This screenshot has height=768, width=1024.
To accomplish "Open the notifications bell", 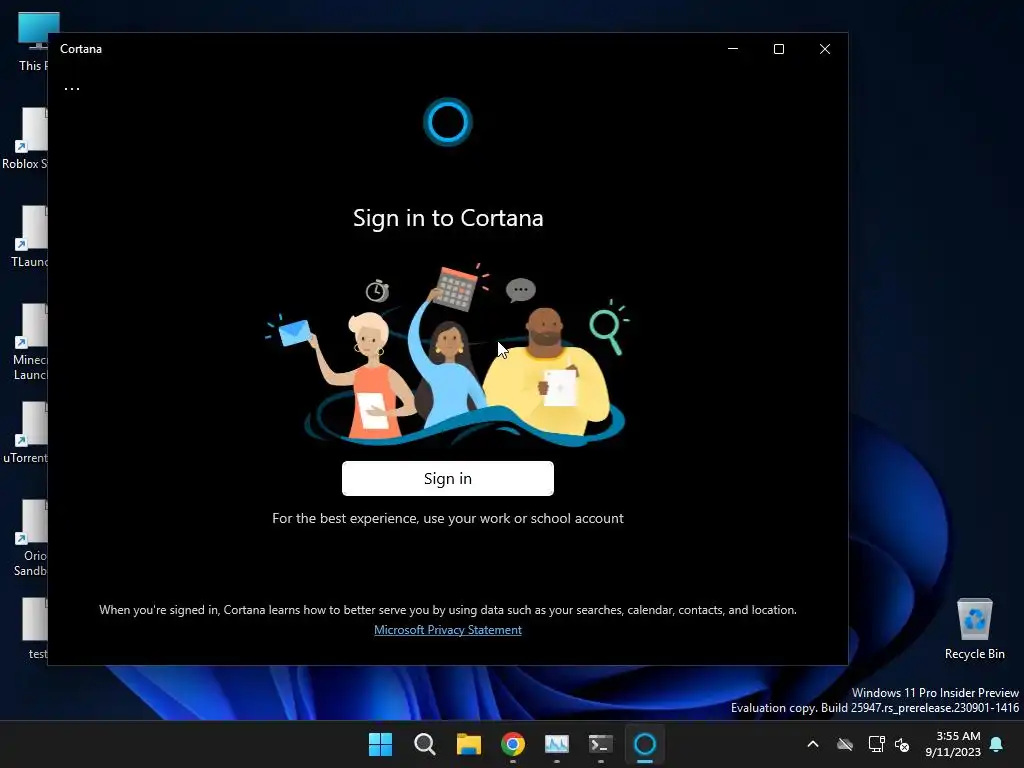I will point(997,744).
